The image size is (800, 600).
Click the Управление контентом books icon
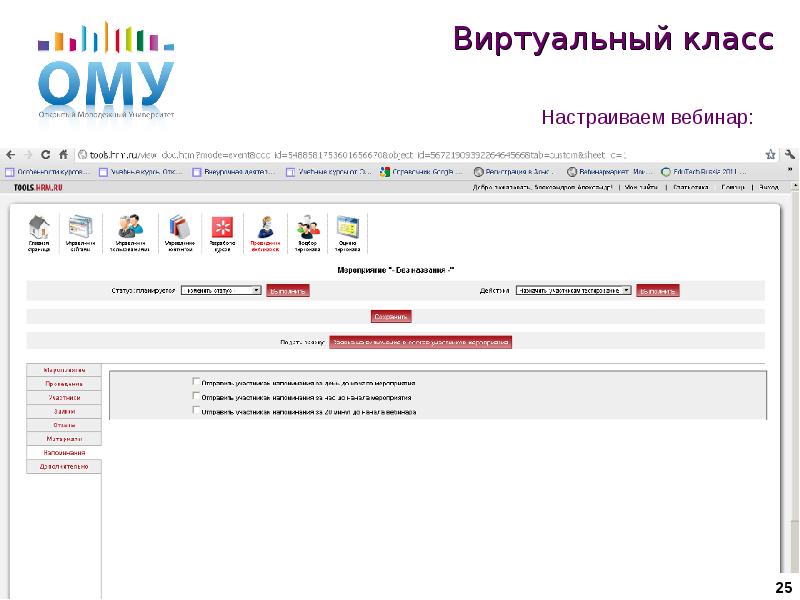coord(179,229)
